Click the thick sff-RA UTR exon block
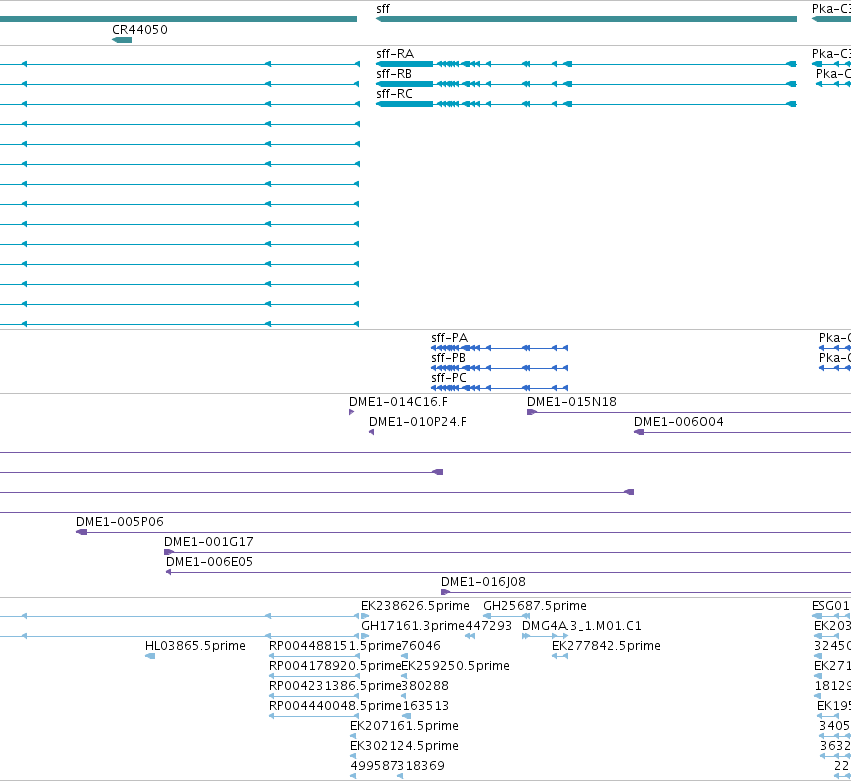This screenshot has width=851, height=781. (x=405, y=64)
